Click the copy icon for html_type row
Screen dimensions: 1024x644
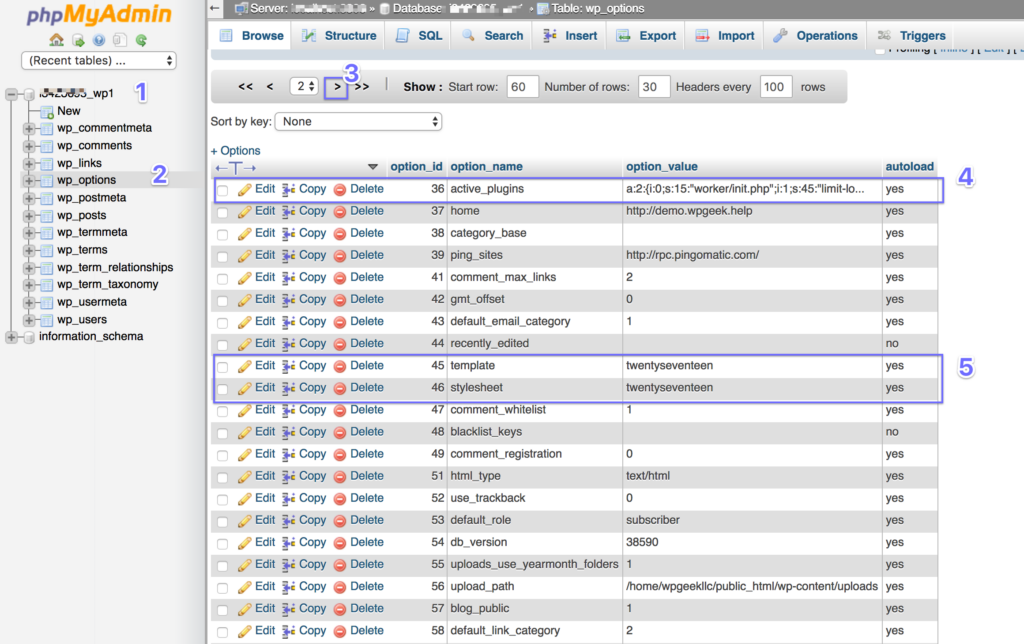click(289, 477)
